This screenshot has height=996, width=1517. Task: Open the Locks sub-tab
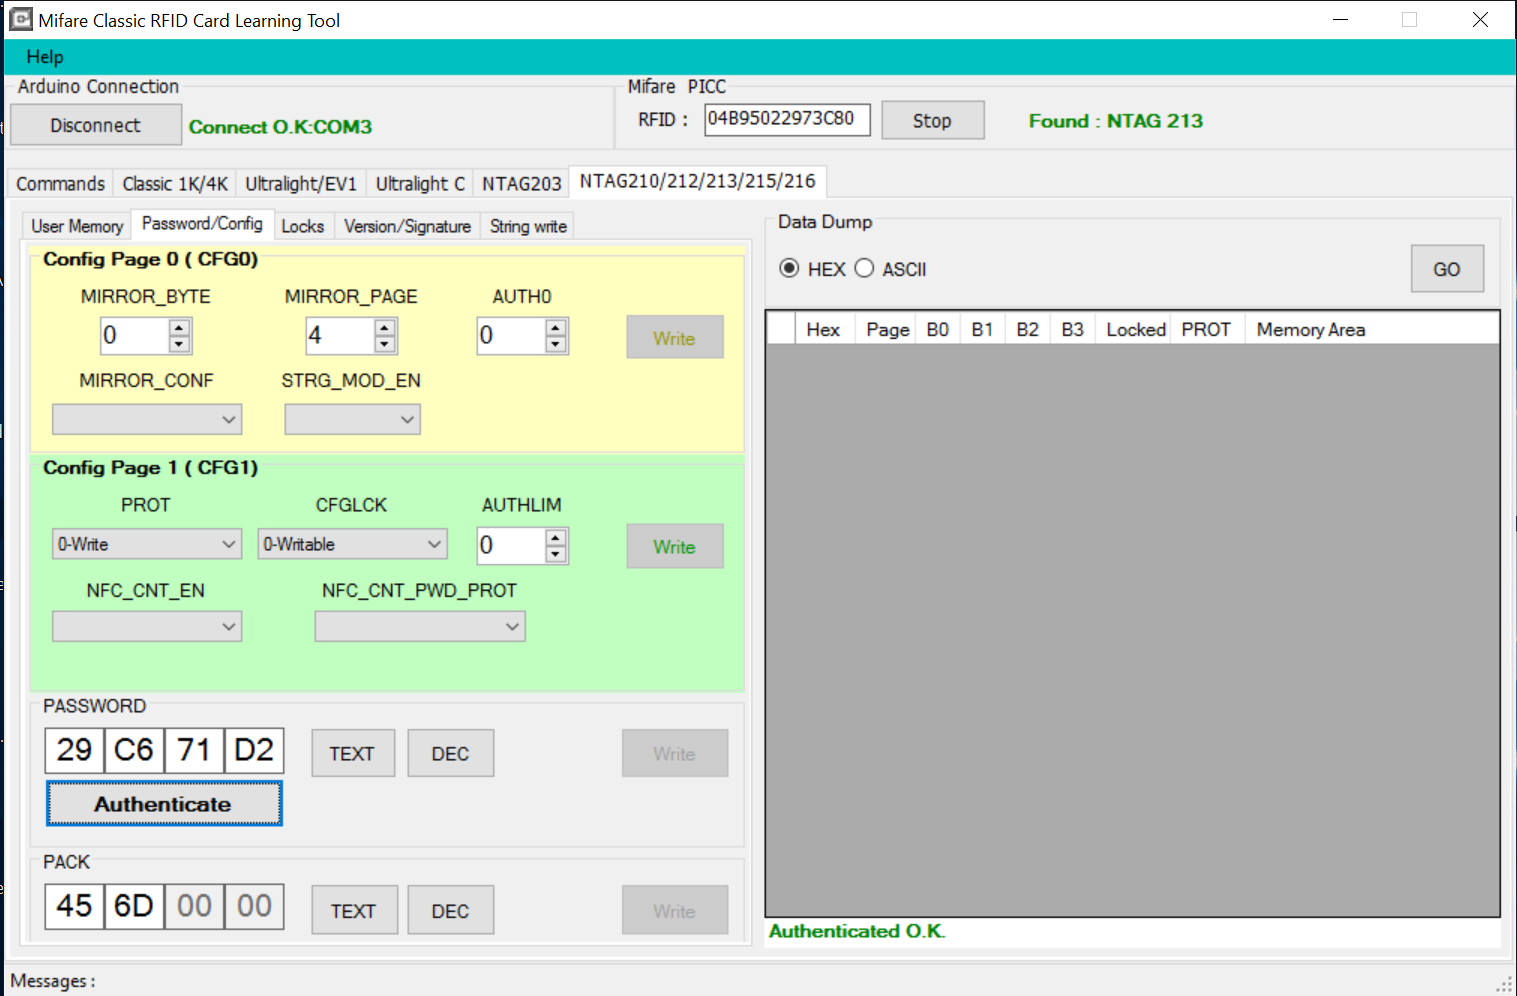point(303,226)
